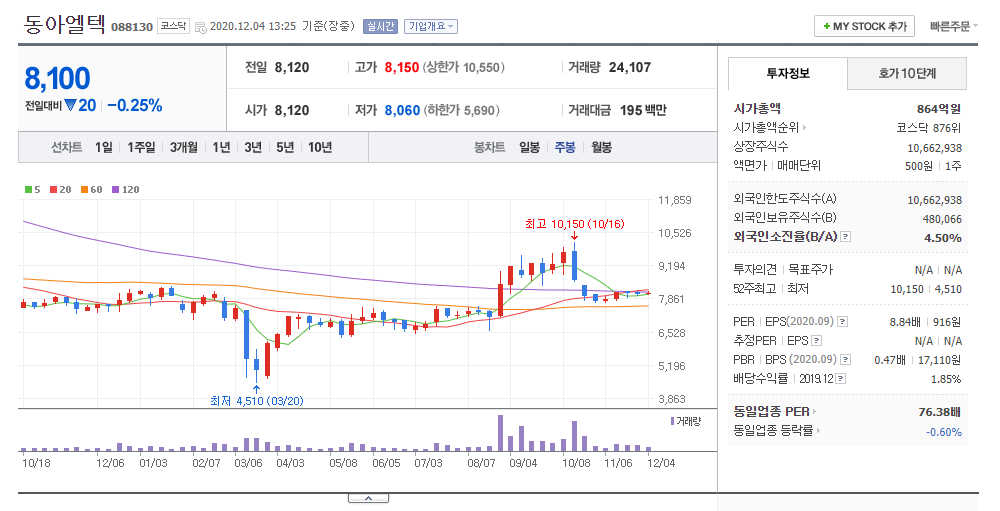Click the 최저 4,510 (03/20) chart marker

[256, 401]
